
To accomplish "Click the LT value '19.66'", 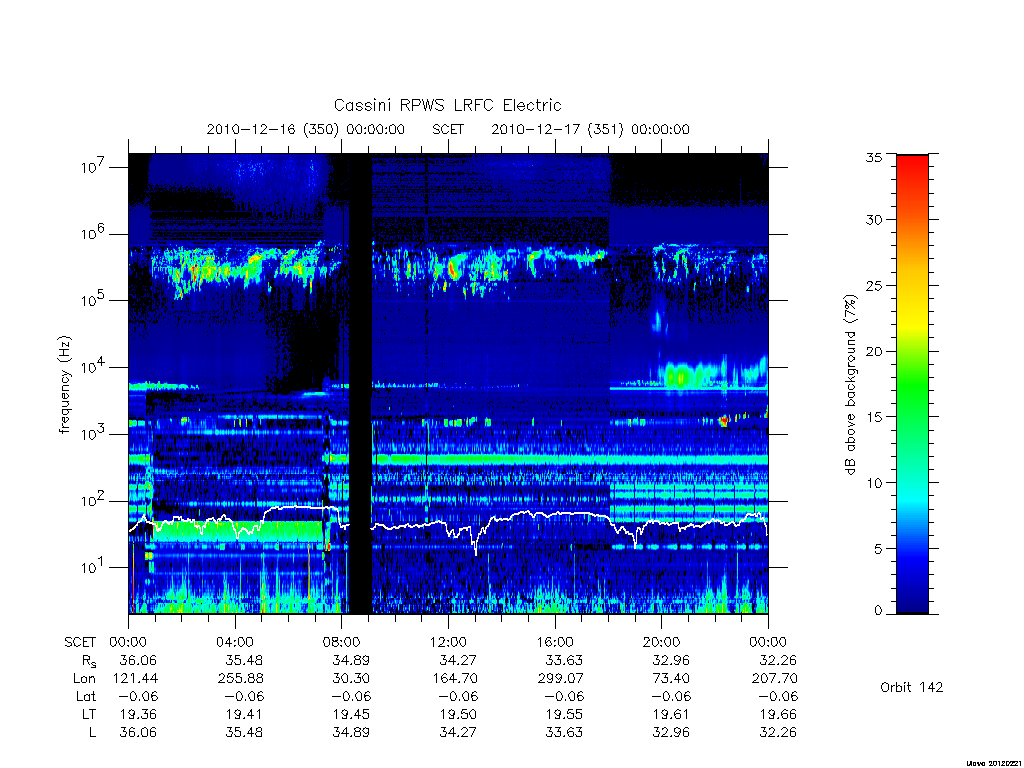I will (778, 714).
